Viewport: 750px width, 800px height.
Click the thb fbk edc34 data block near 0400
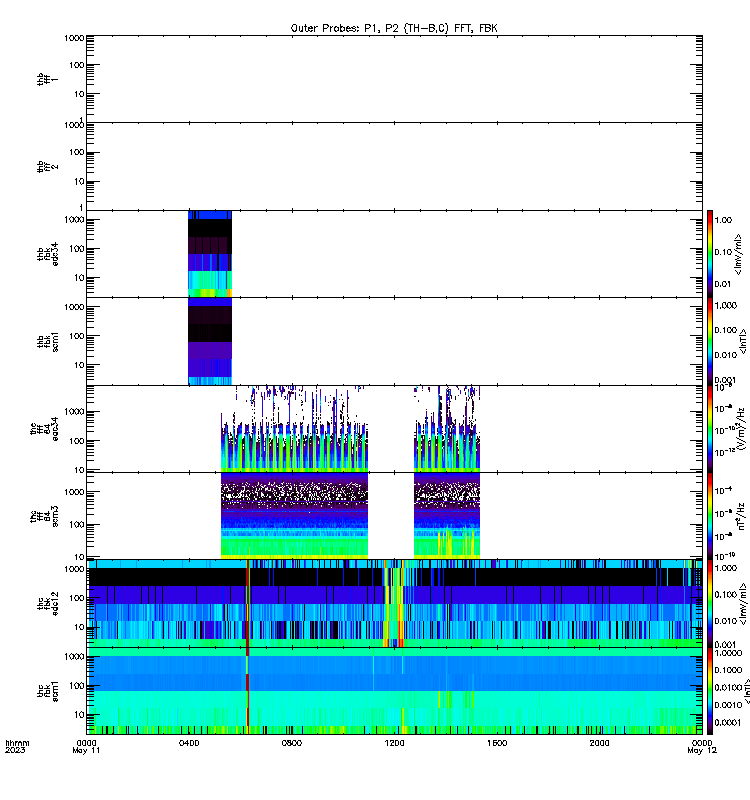coord(210,254)
